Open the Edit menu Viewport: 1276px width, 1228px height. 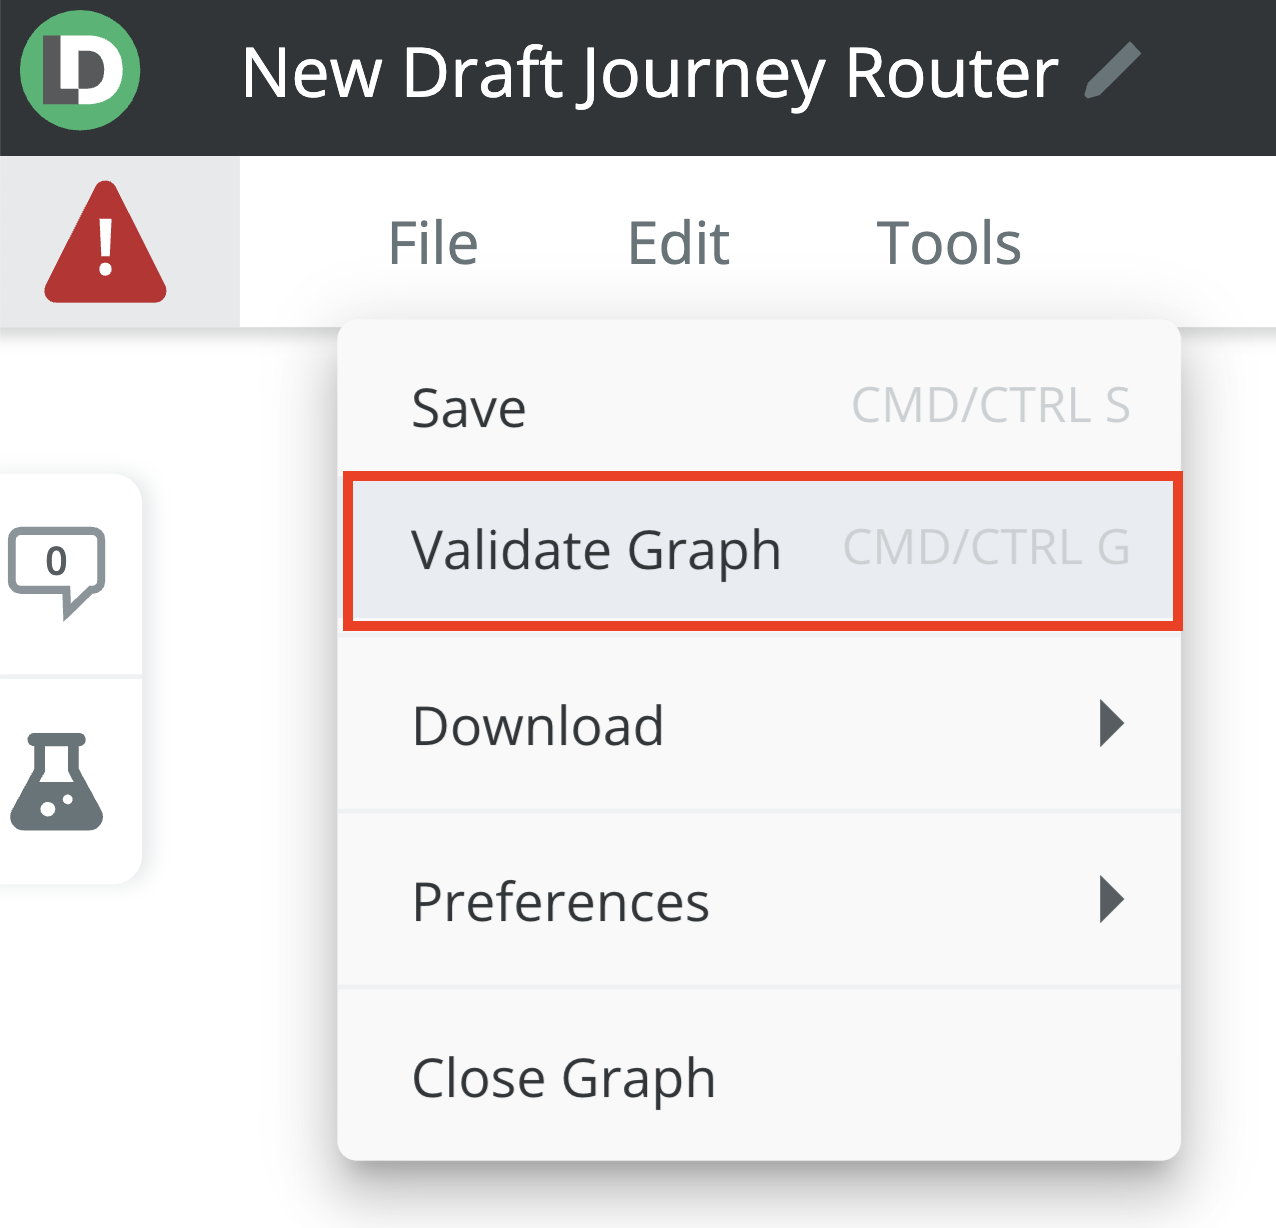(x=678, y=244)
